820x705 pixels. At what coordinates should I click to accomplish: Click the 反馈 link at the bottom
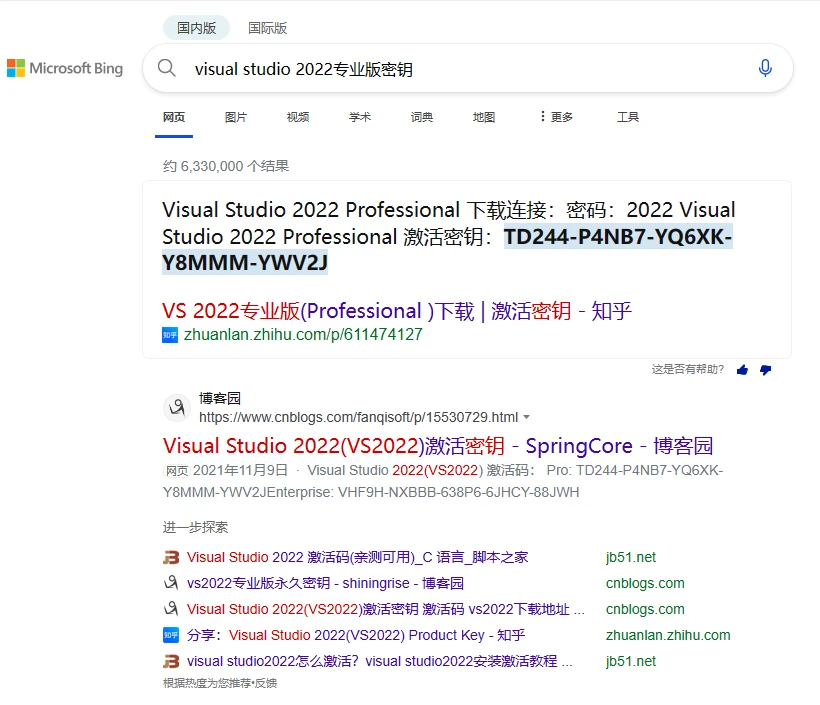[266, 684]
